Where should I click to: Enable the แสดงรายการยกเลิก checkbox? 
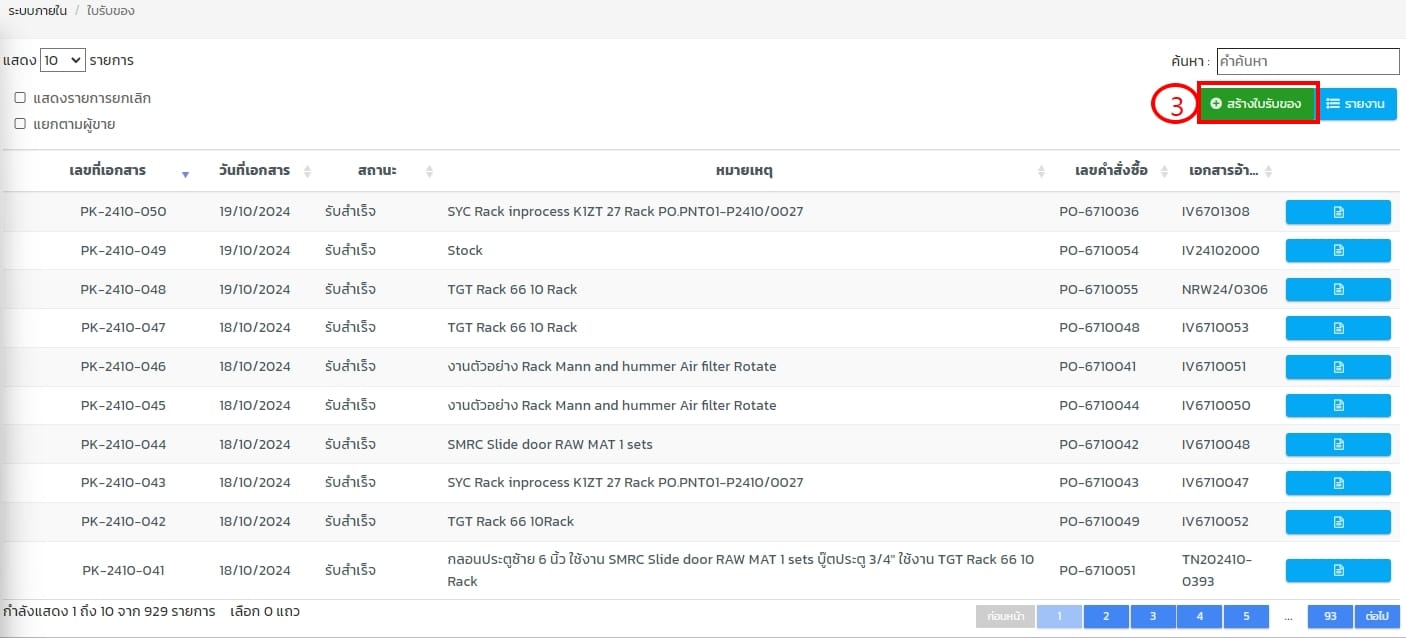point(20,98)
